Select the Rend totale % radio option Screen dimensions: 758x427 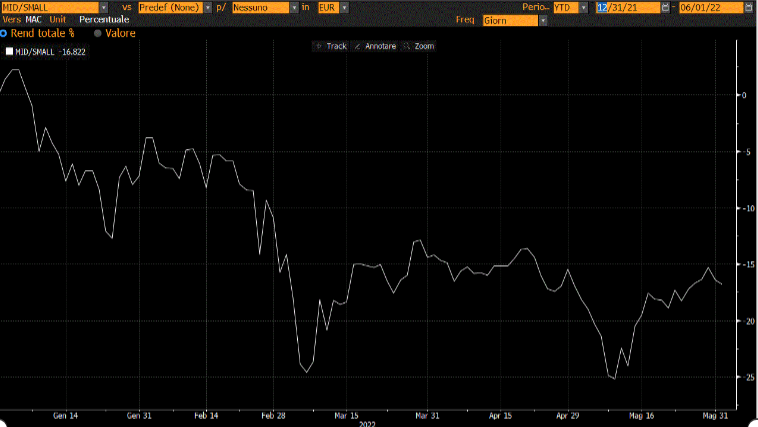(x=4, y=33)
